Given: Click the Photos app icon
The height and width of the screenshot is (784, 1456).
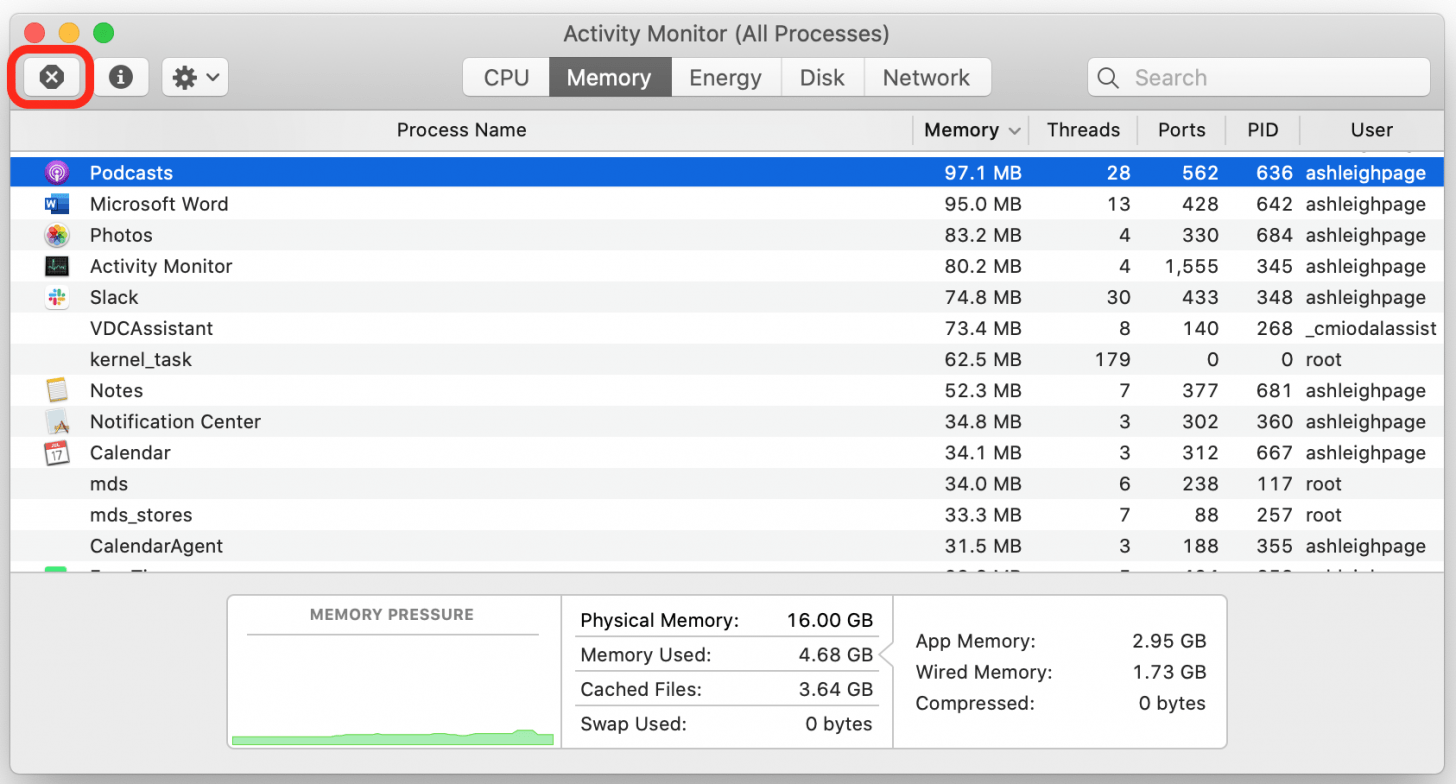Looking at the screenshot, I should pos(57,235).
